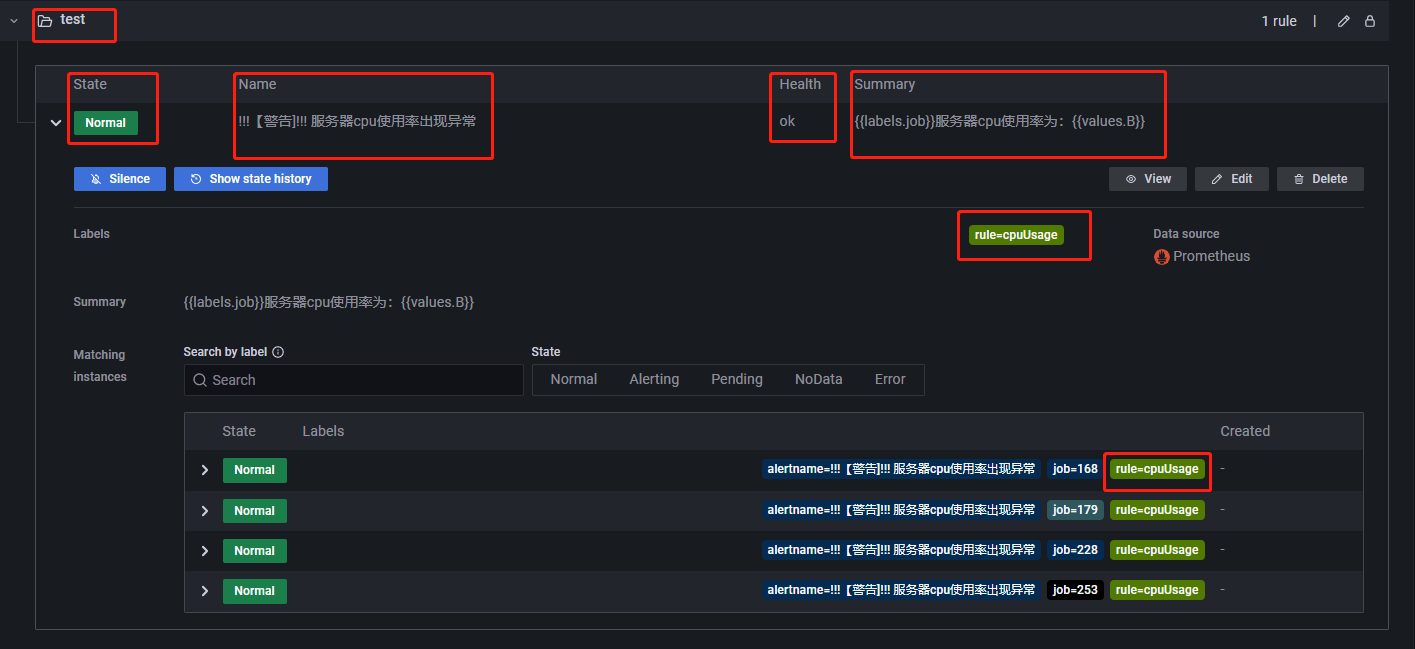Filter instances by Alerting state
This screenshot has width=1415, height=649.
pyautogui.click(x=654, y=380)
